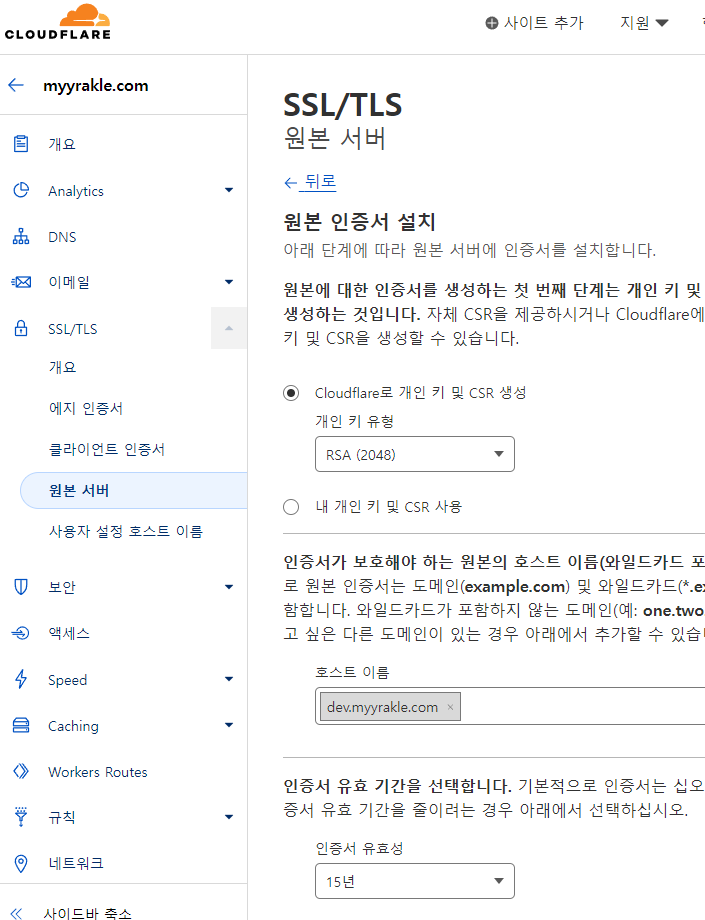
Task: Click 사이드바 축소 to collapse sidebar
Action: [x=87, y=913]
